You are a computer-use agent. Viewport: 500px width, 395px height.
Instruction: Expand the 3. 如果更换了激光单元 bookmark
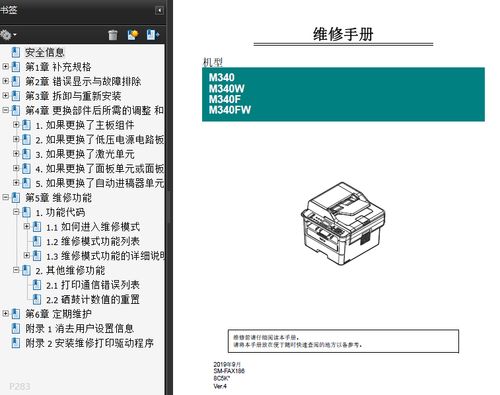point(16,154)
